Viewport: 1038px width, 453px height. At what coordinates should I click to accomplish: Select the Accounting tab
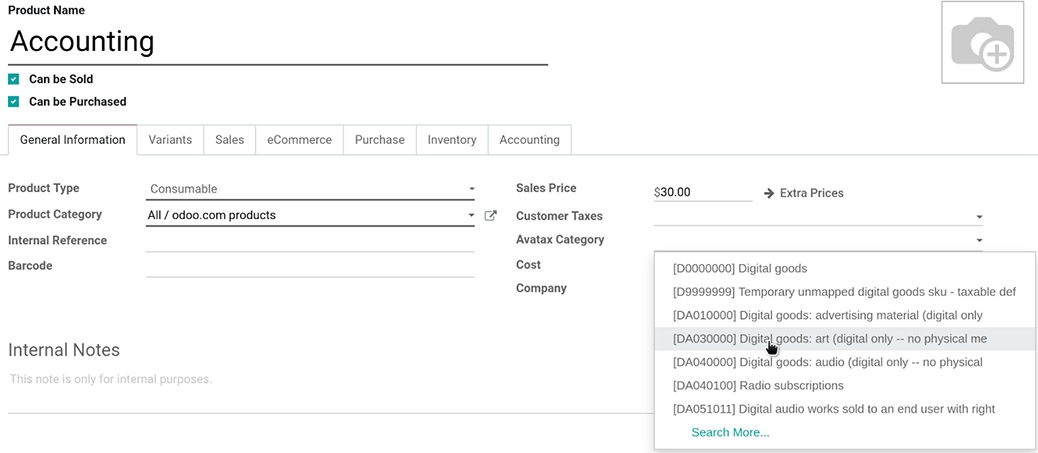(x=529, y=140)
